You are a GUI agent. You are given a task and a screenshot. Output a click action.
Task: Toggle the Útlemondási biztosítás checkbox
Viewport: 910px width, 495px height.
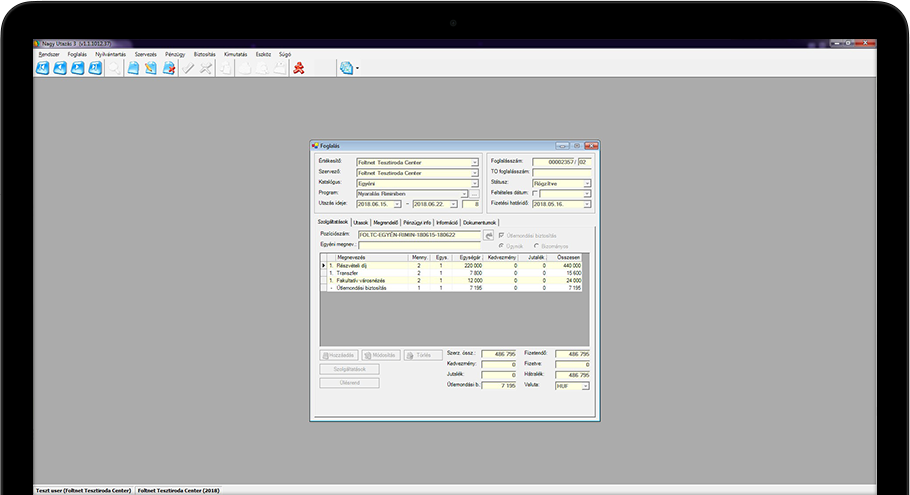(x=501, y=236)
